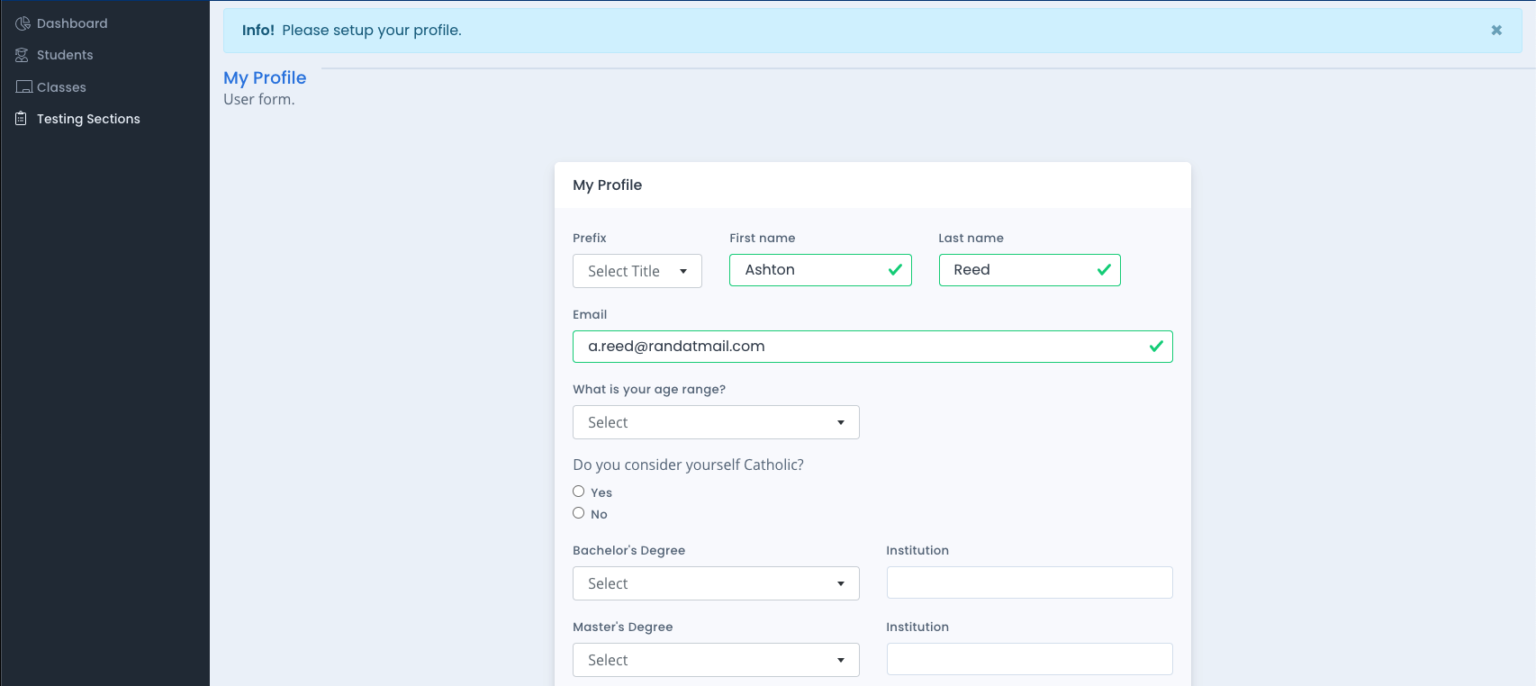Navigate to Students in the side menu

click(x=64, y=54)
